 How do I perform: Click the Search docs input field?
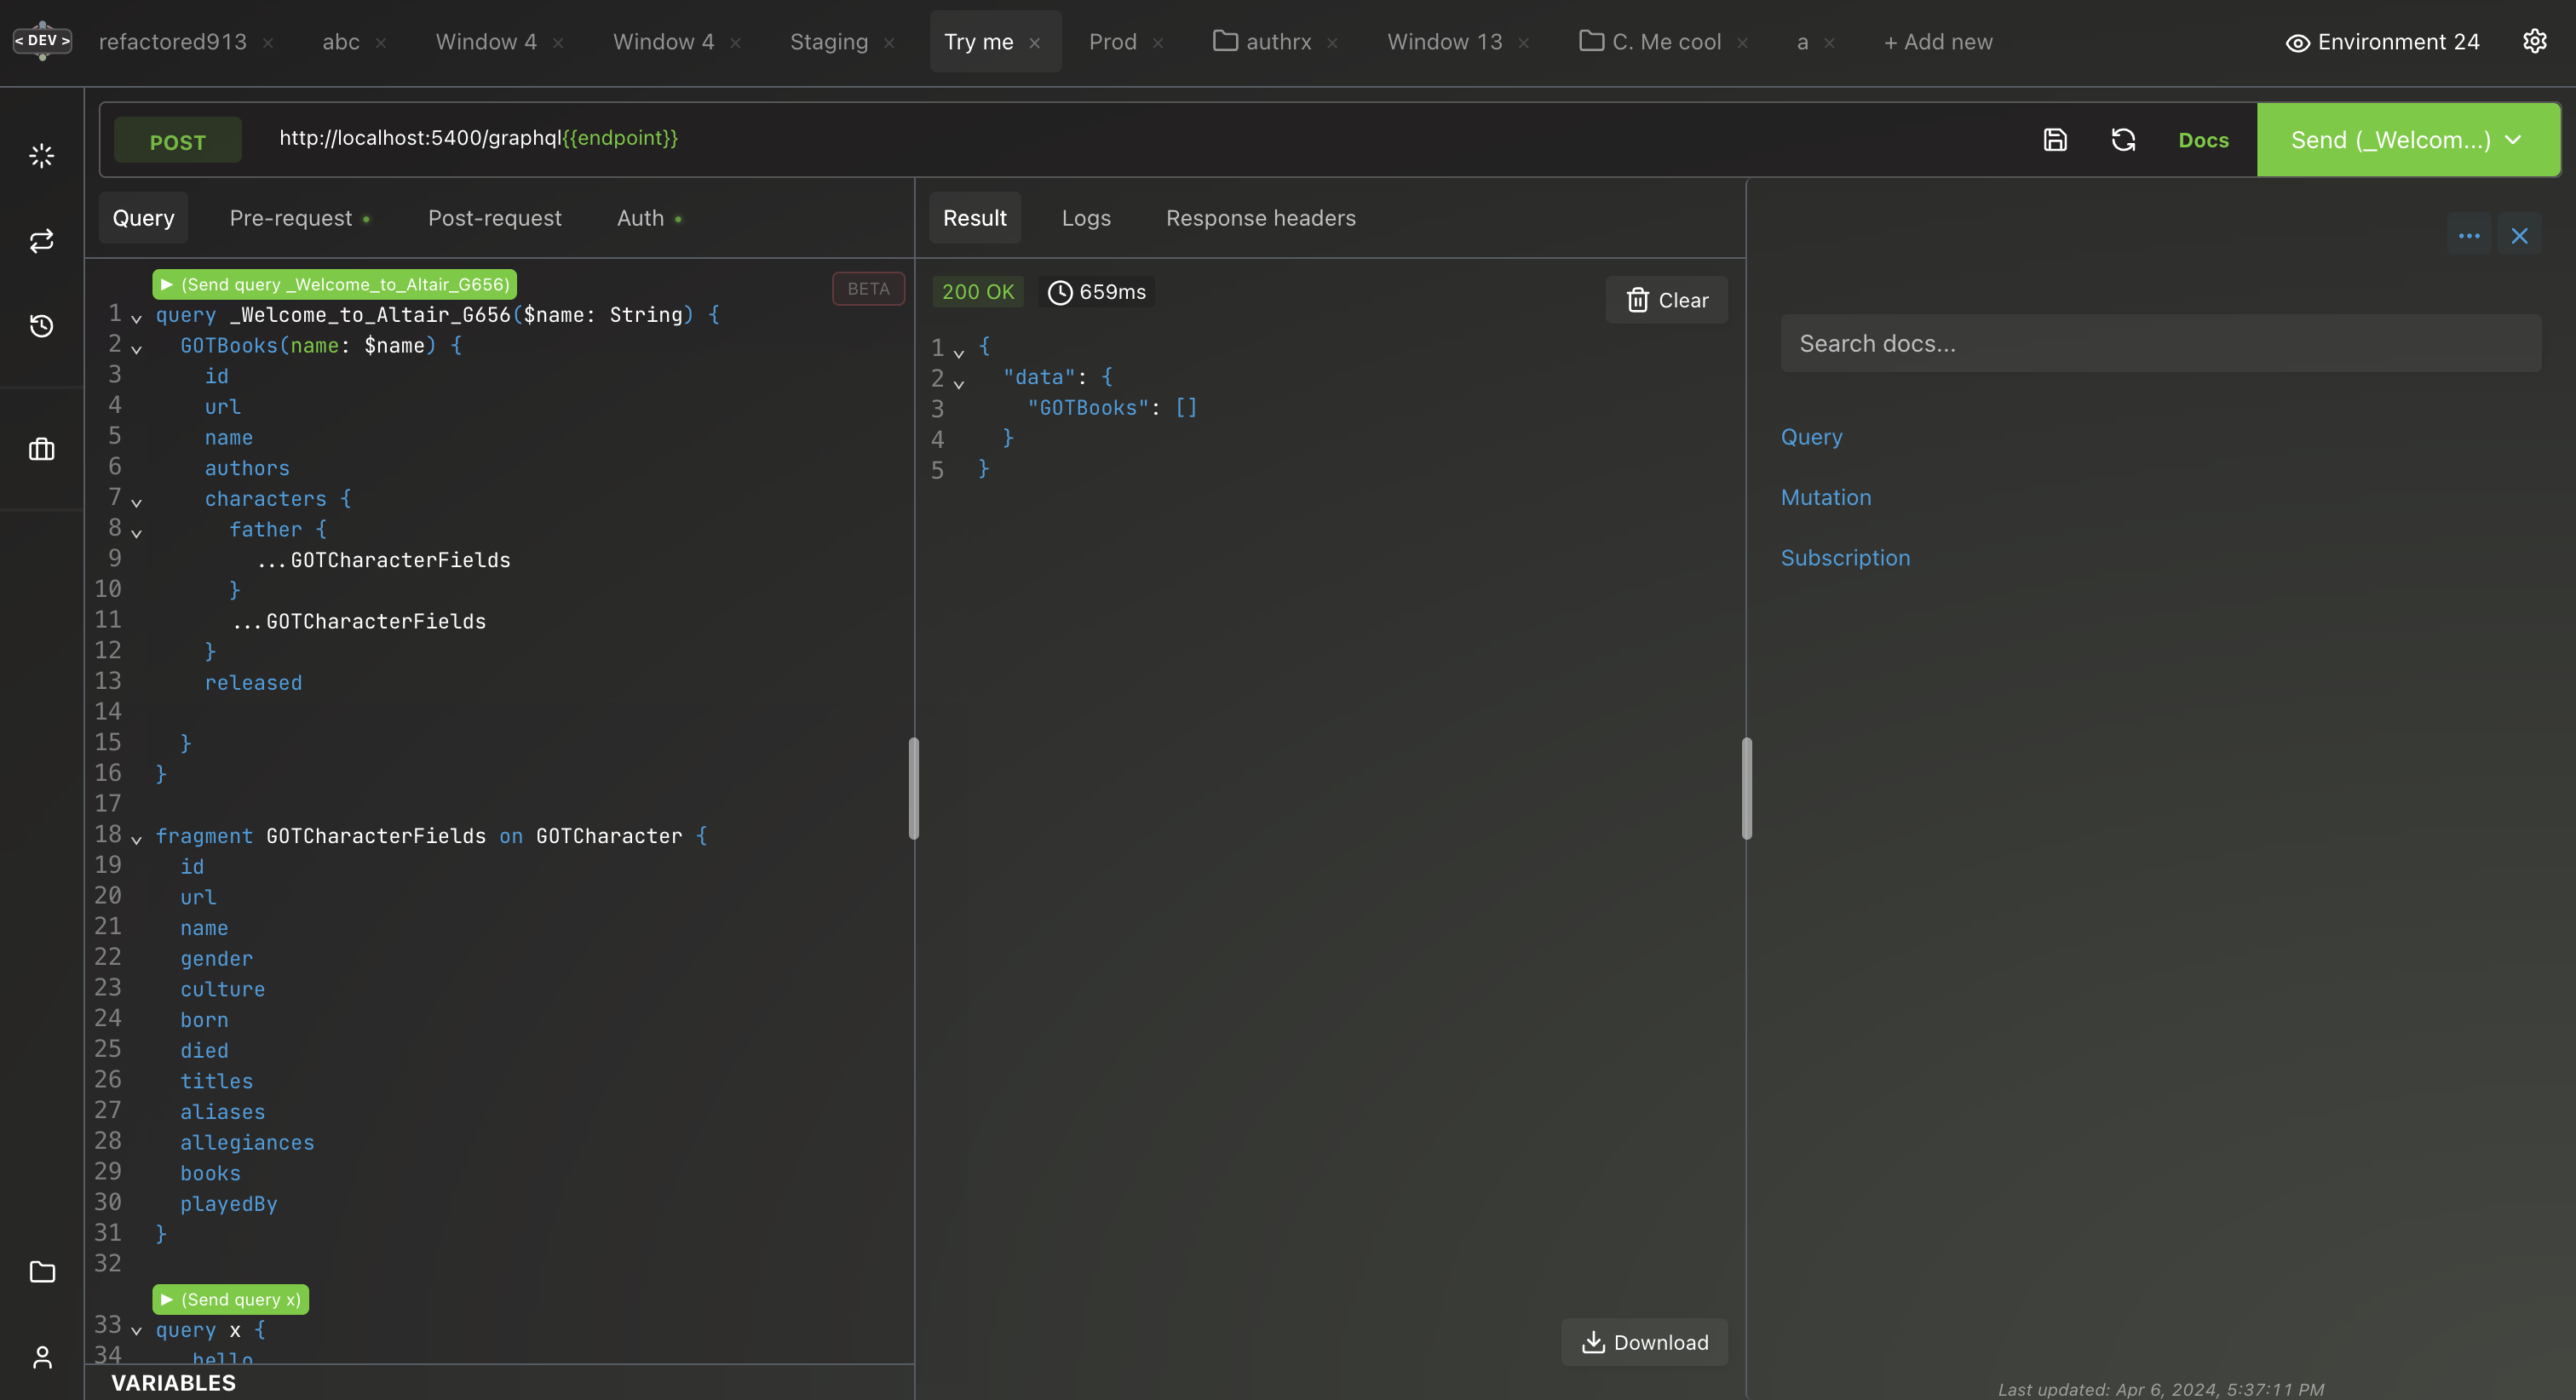coord(2160,344)
